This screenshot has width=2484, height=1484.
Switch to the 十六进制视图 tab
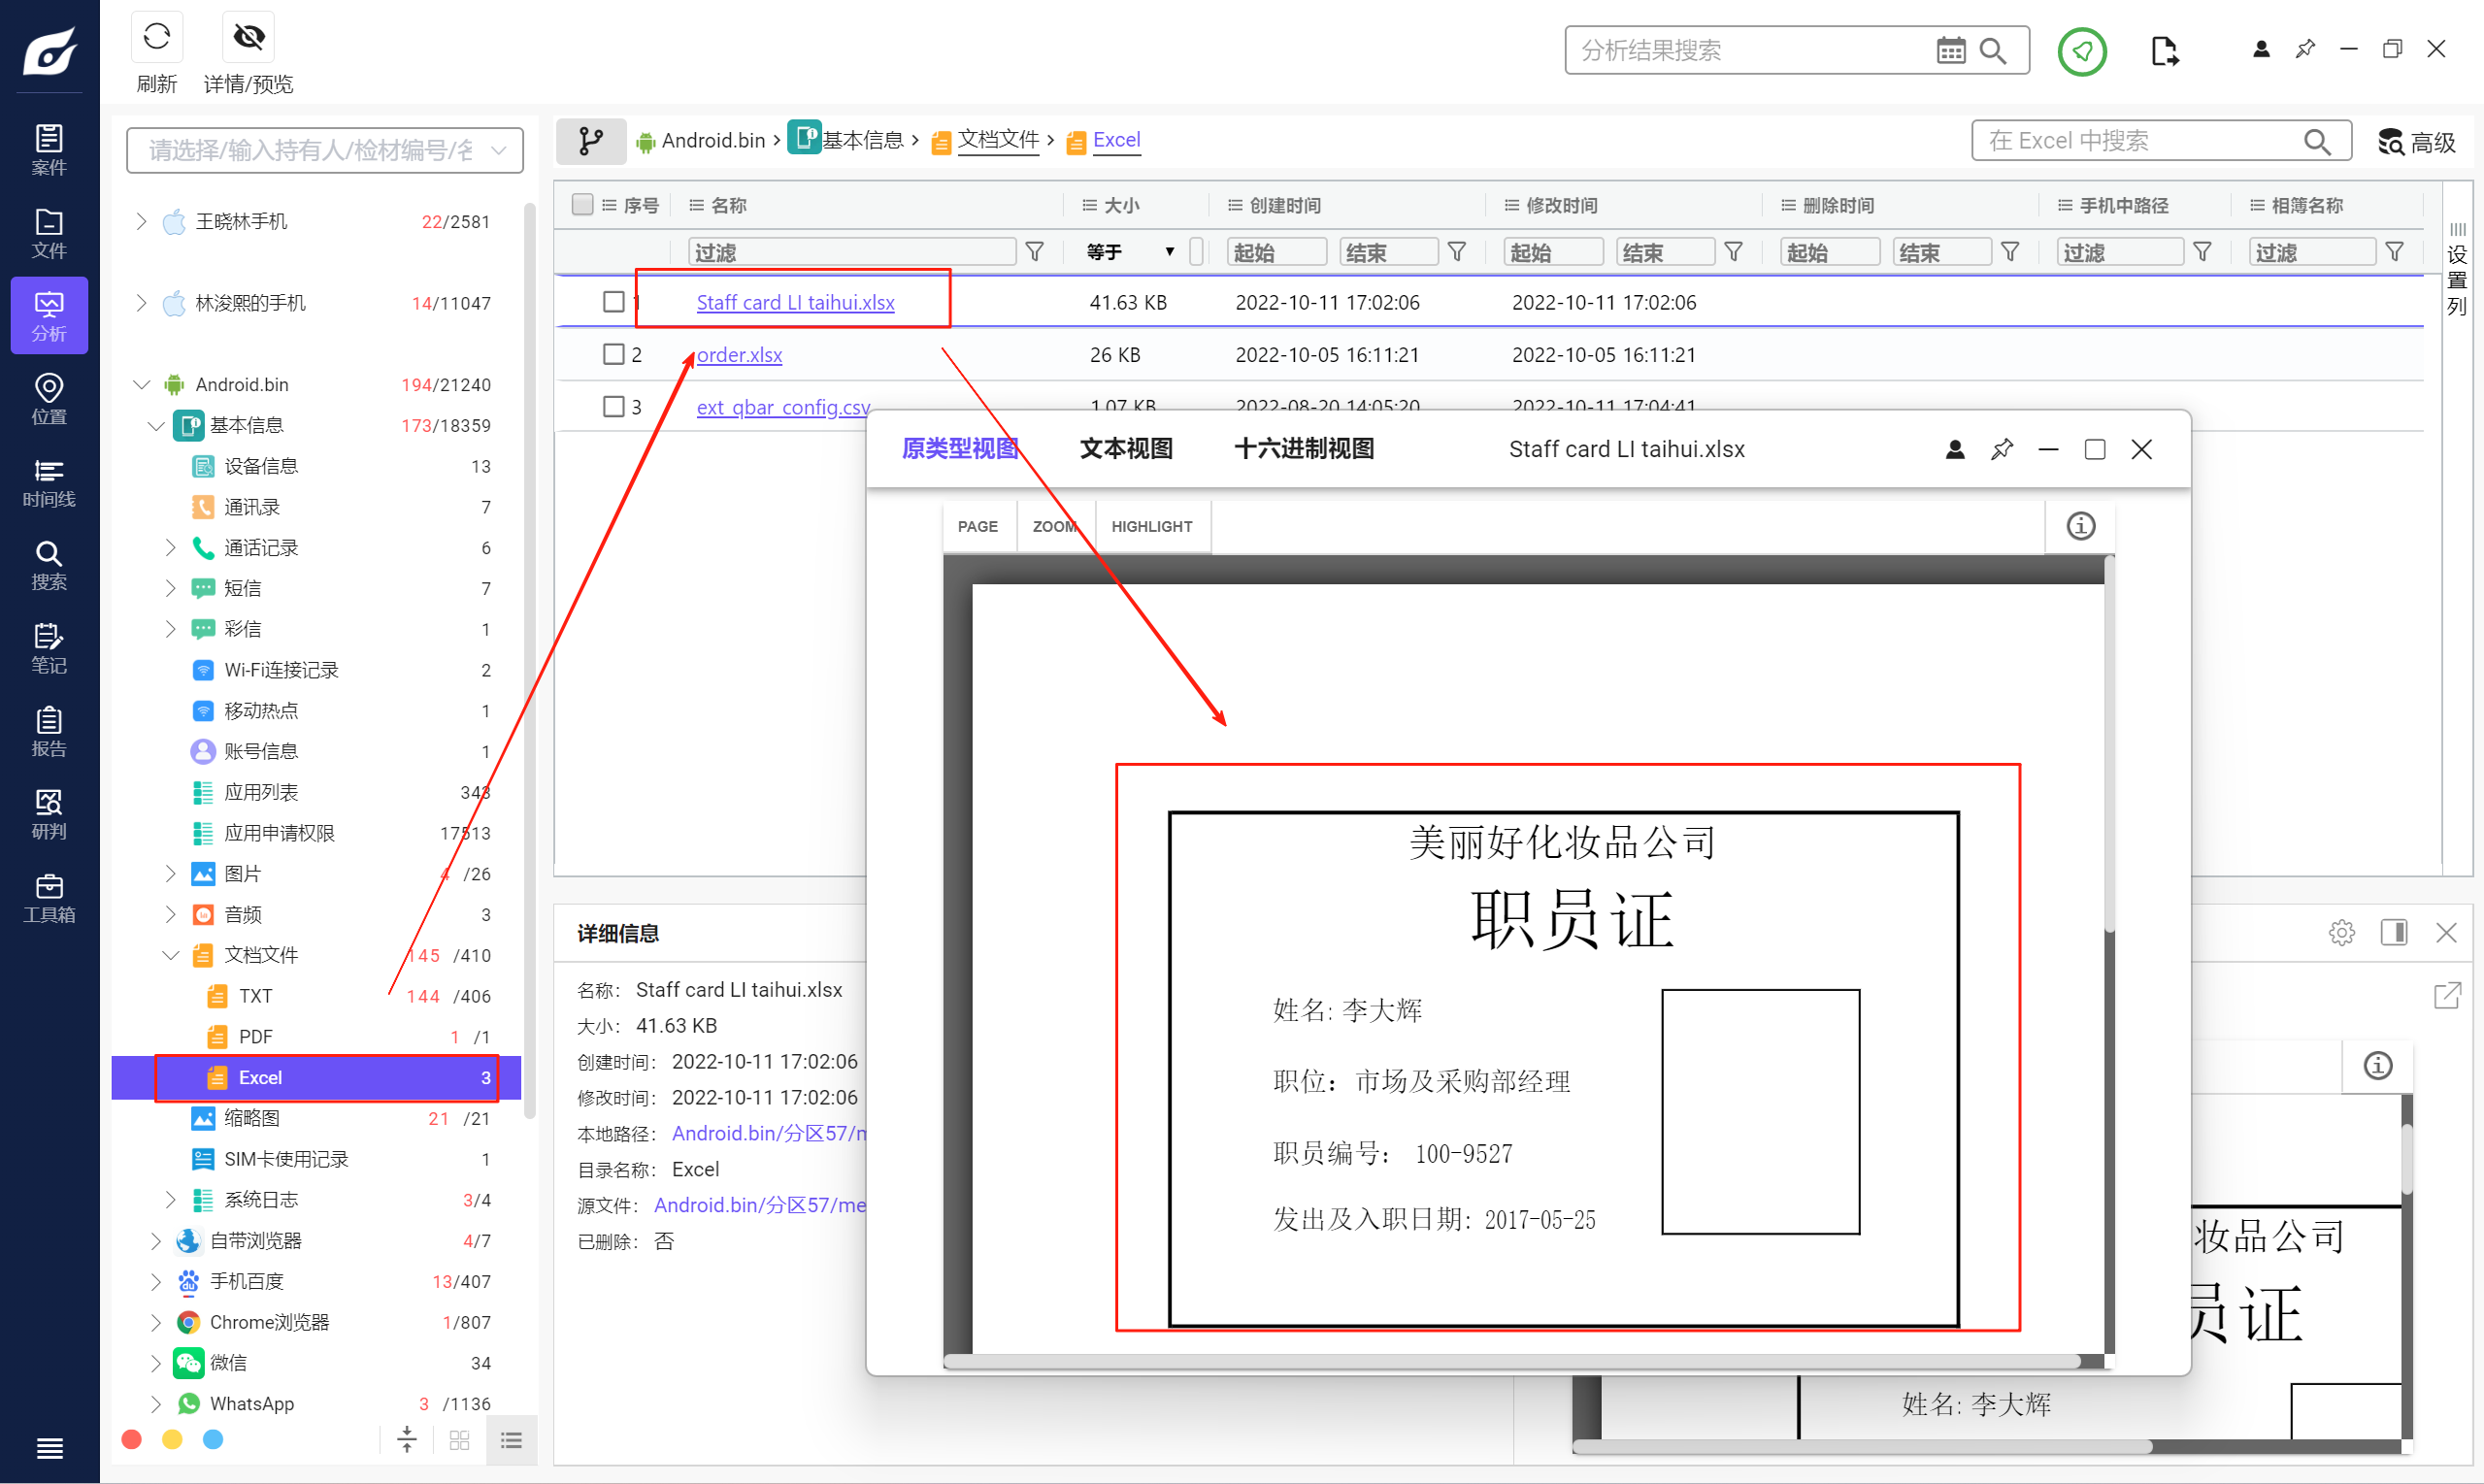(x=1304, y=449)
